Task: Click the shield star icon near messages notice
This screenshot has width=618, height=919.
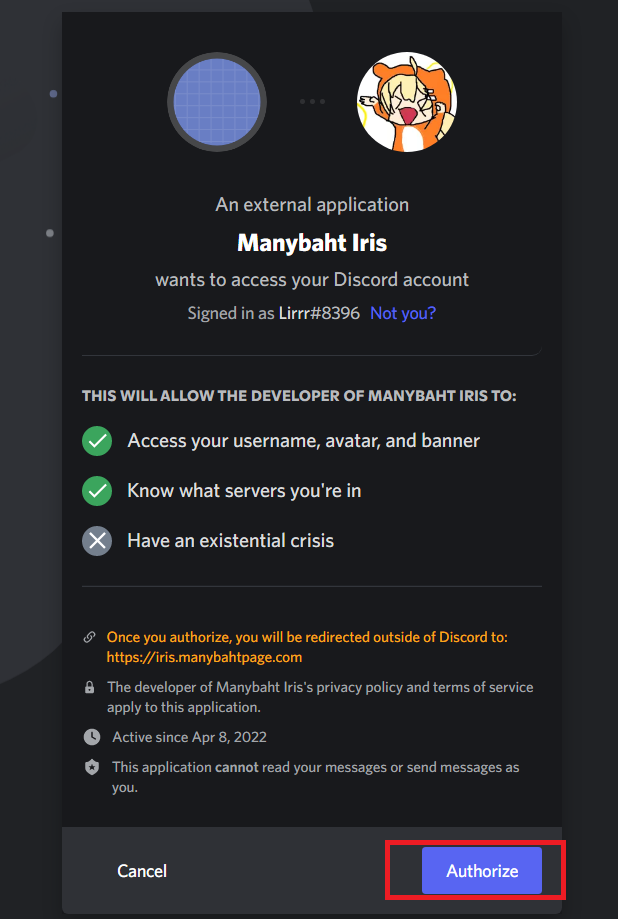Action: coord(92,767)
